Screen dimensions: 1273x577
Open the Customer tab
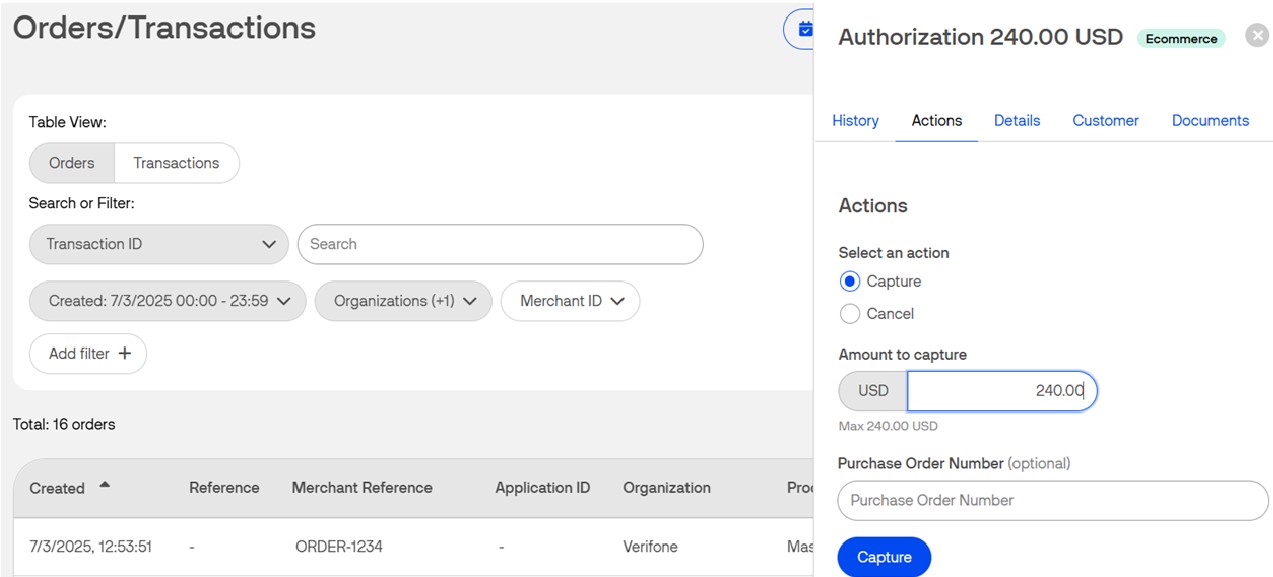(1105, 121)
